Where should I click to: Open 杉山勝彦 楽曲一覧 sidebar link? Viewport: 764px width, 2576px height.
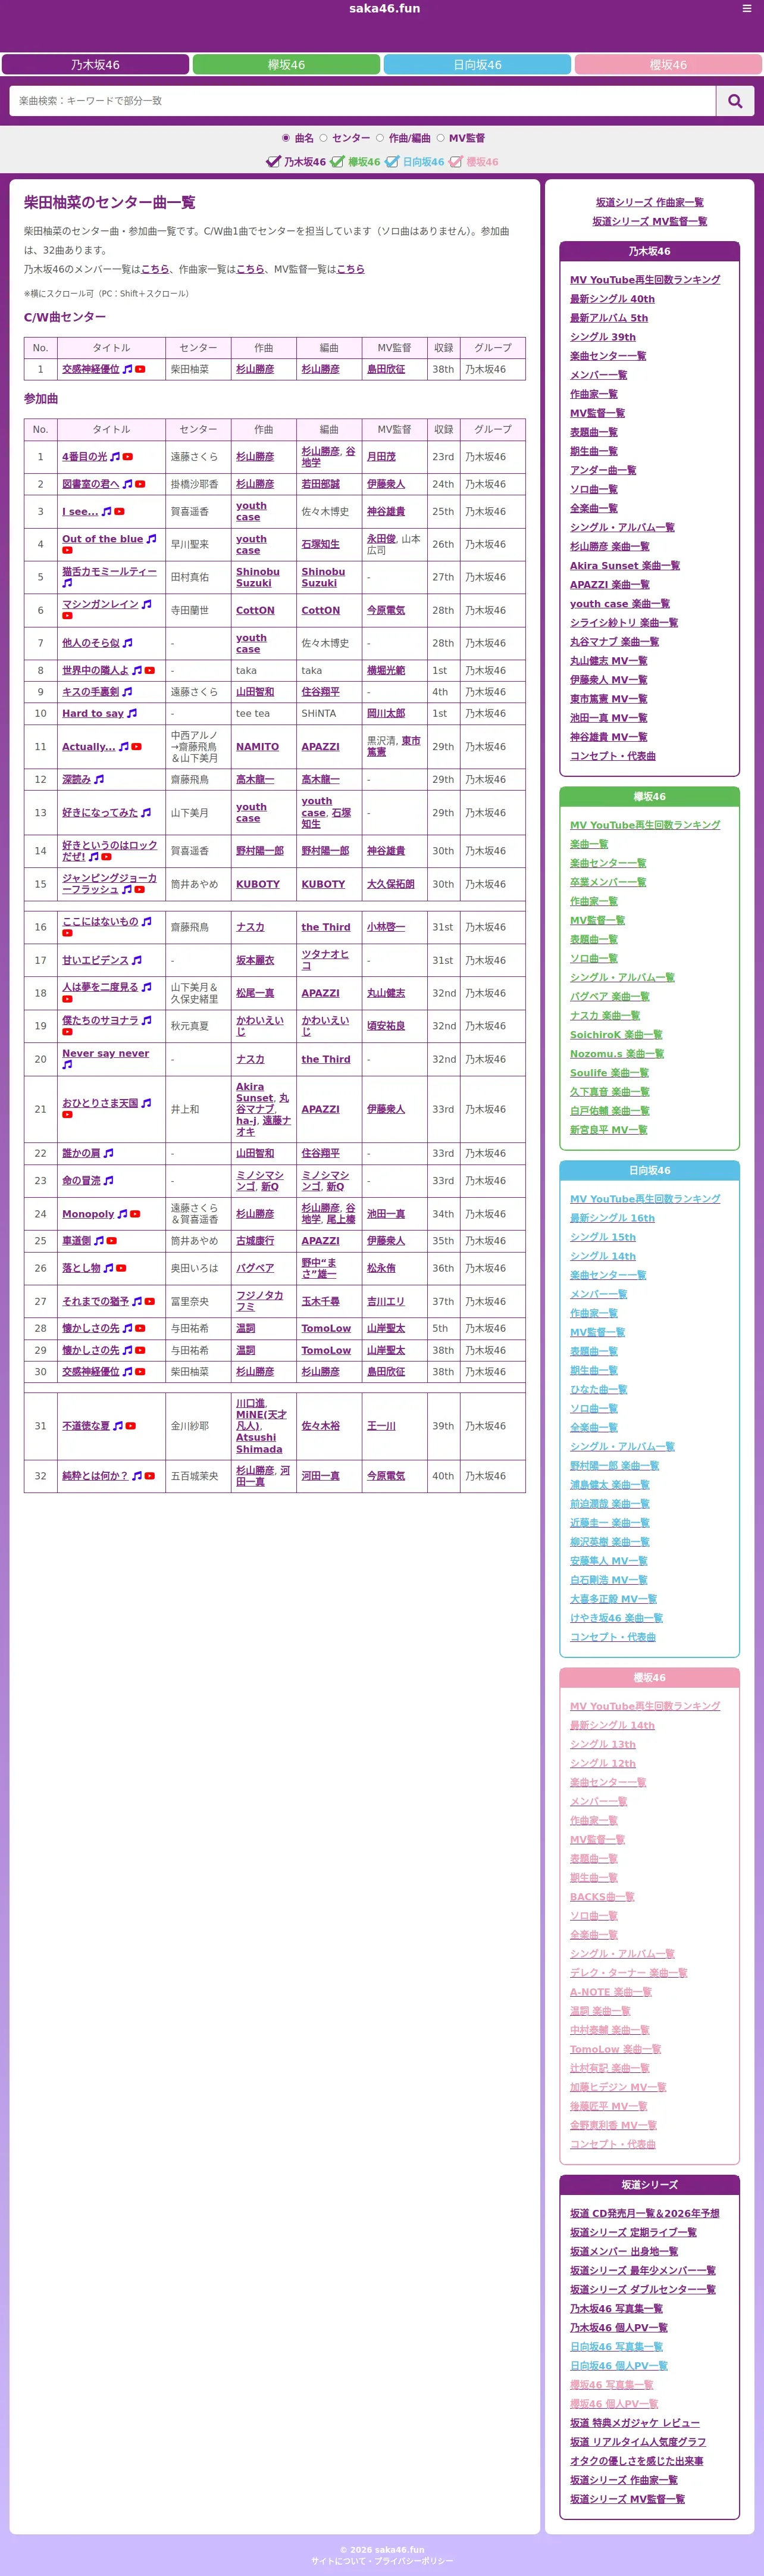[x=610, y=547]
